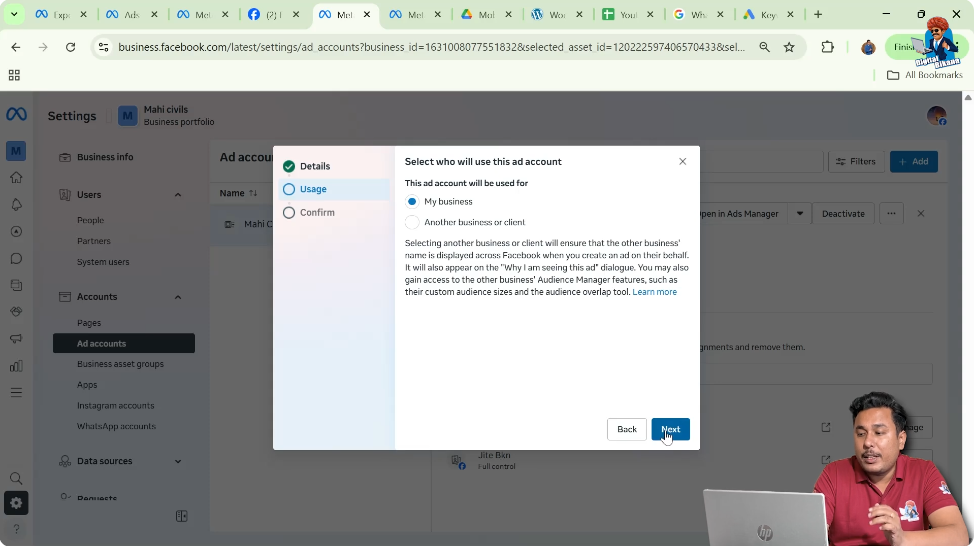Open the apps grid in bookmarks bar
976x546 pixels.
(x=14, y=75)
